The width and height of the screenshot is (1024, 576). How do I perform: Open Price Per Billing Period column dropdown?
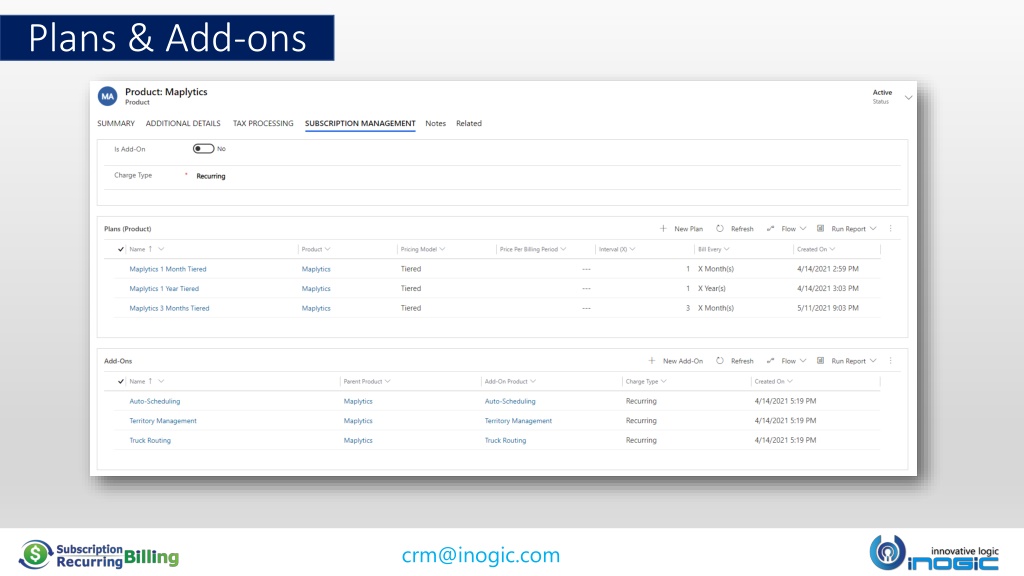(563, 249)
